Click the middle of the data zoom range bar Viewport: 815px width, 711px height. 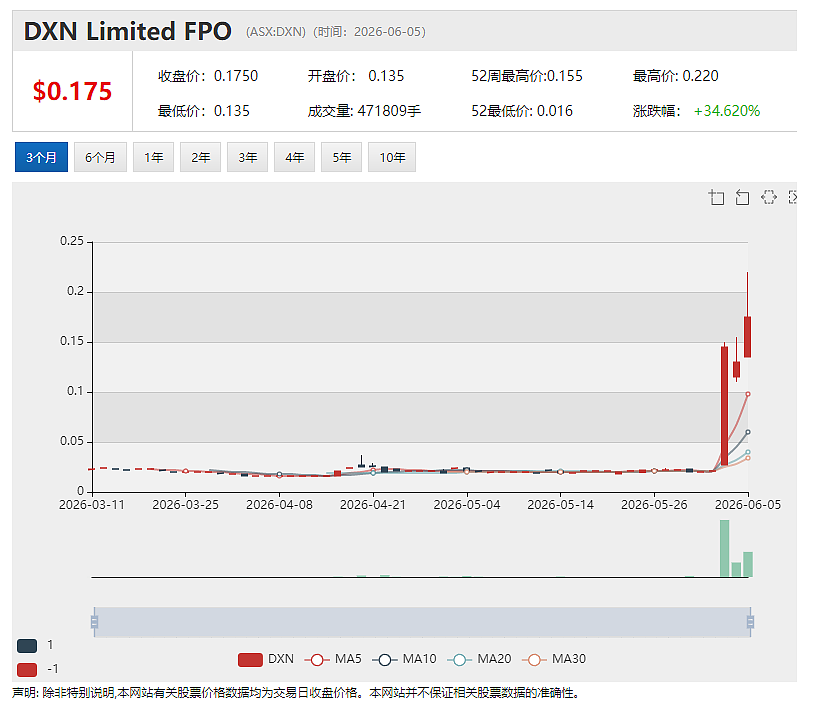pyautogui.click(x=422, y=622)
